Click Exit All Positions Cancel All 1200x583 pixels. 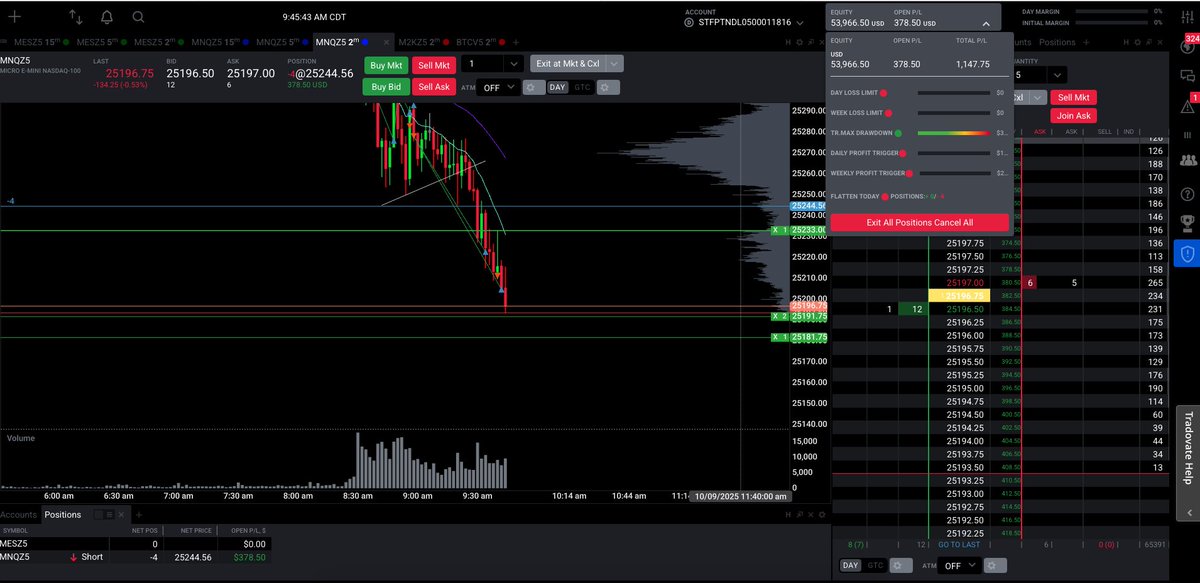click(x=919, y=221)
